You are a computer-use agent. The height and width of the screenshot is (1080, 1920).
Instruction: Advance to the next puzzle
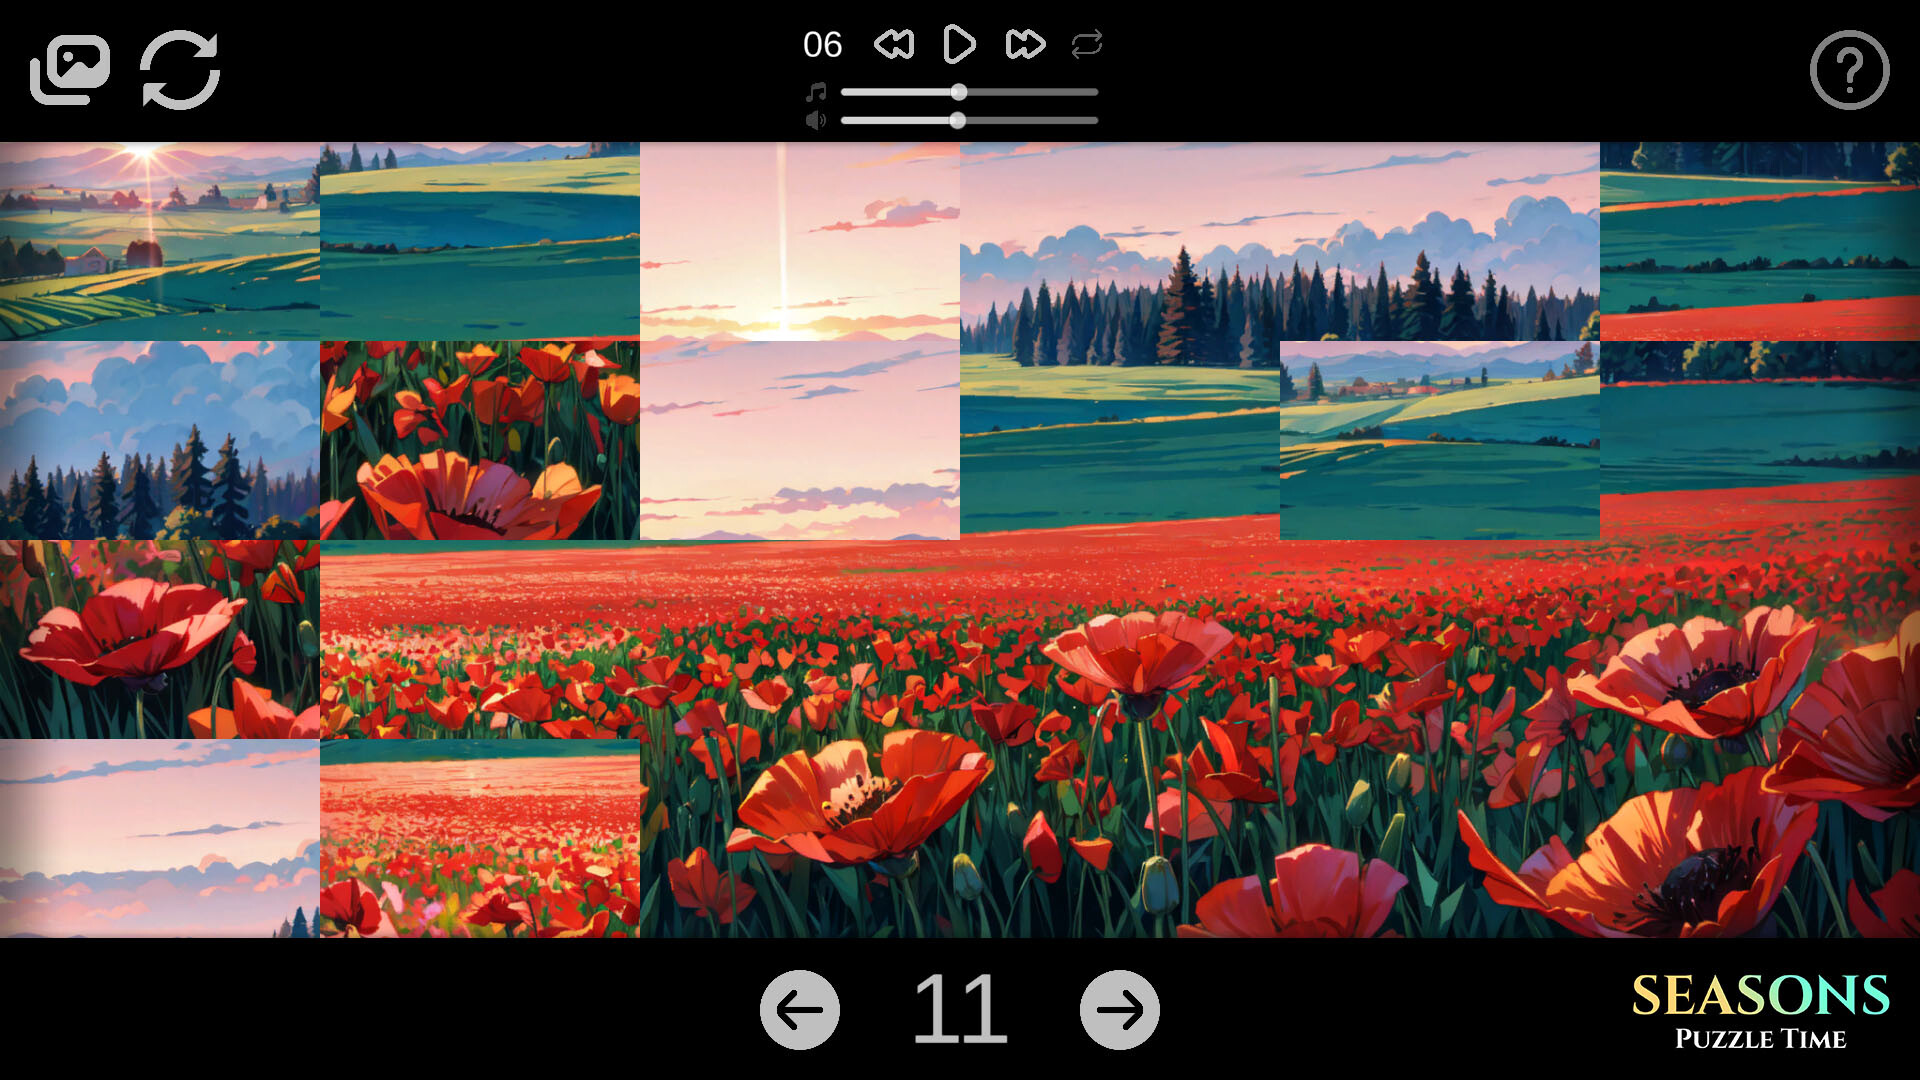tap(1119, 1011)
